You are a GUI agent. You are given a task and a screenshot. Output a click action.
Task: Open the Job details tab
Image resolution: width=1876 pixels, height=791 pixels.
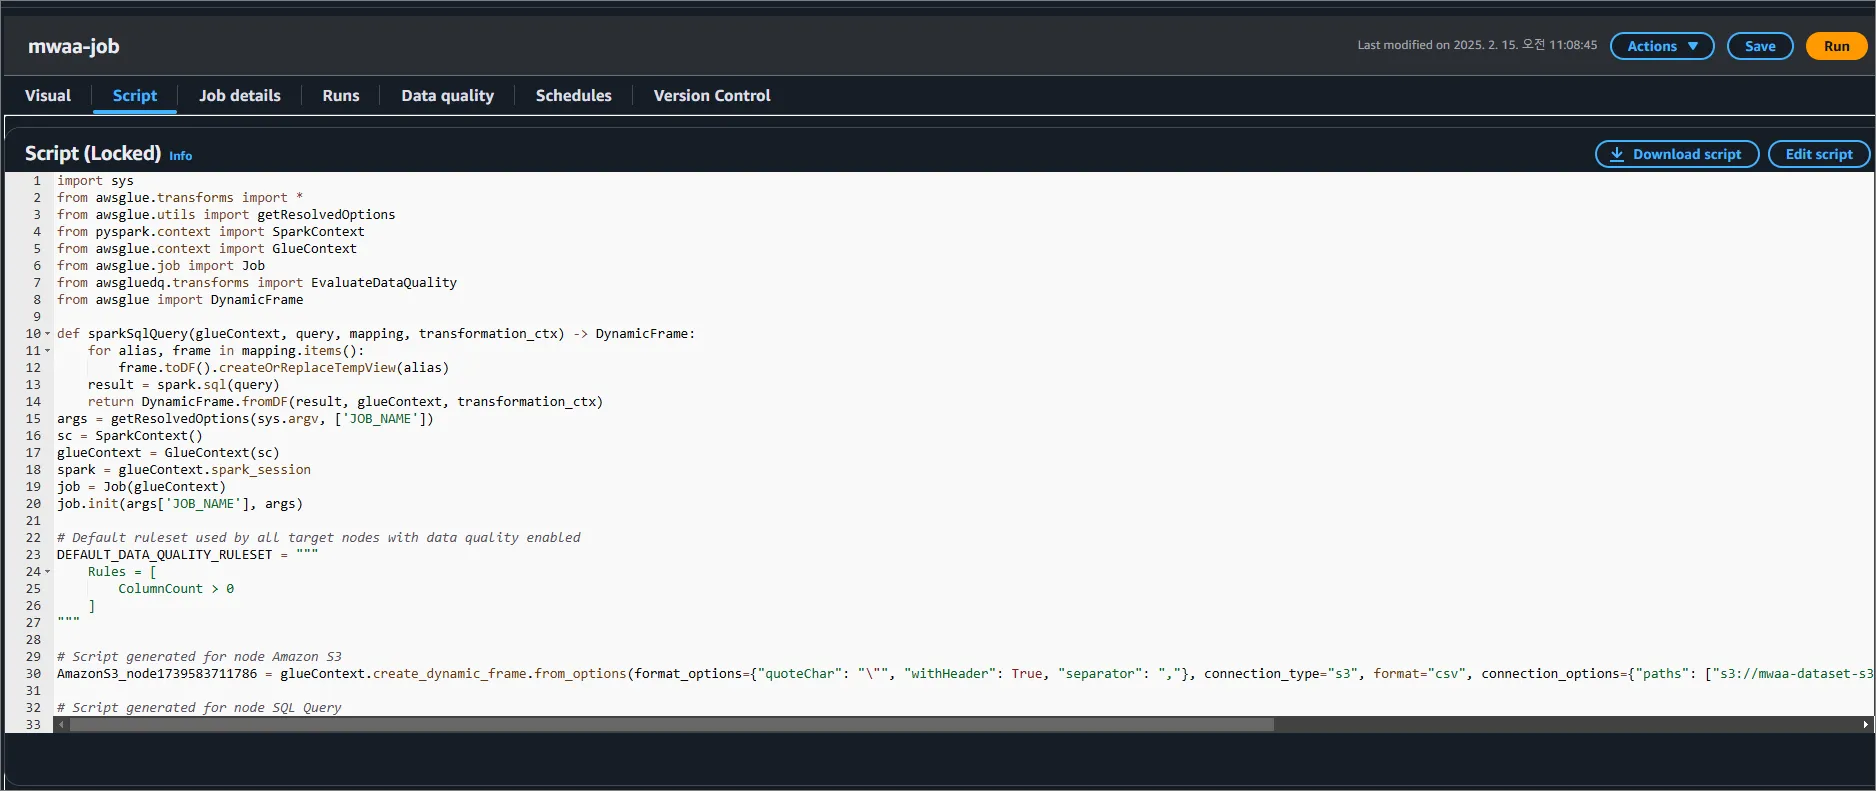[240, 95]
